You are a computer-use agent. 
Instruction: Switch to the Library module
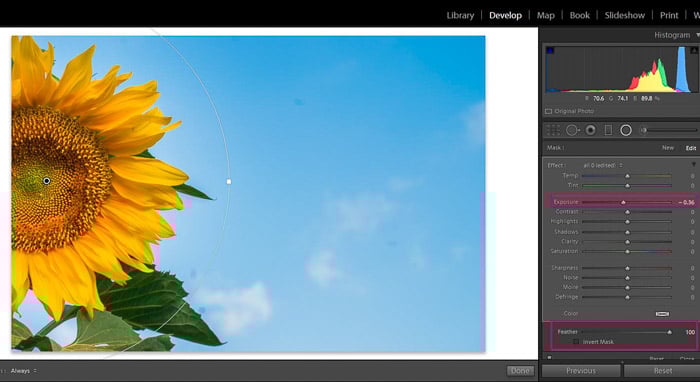pyautogui.click(x=460, y=15)
